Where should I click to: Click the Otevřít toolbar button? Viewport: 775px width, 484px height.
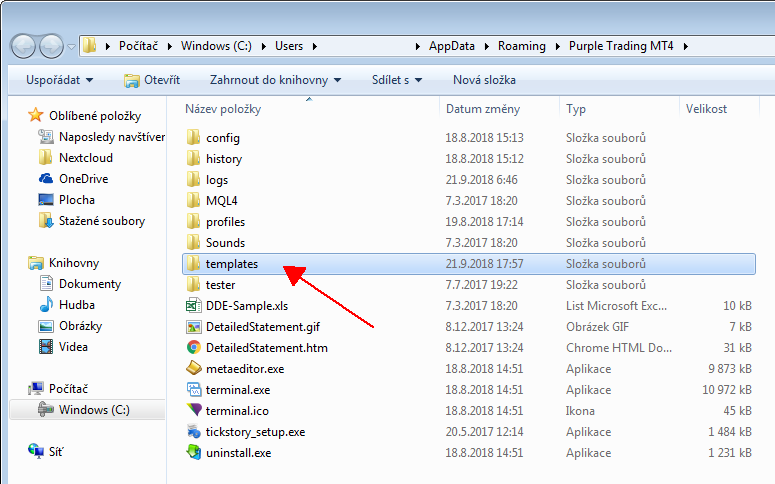(152, 80)
